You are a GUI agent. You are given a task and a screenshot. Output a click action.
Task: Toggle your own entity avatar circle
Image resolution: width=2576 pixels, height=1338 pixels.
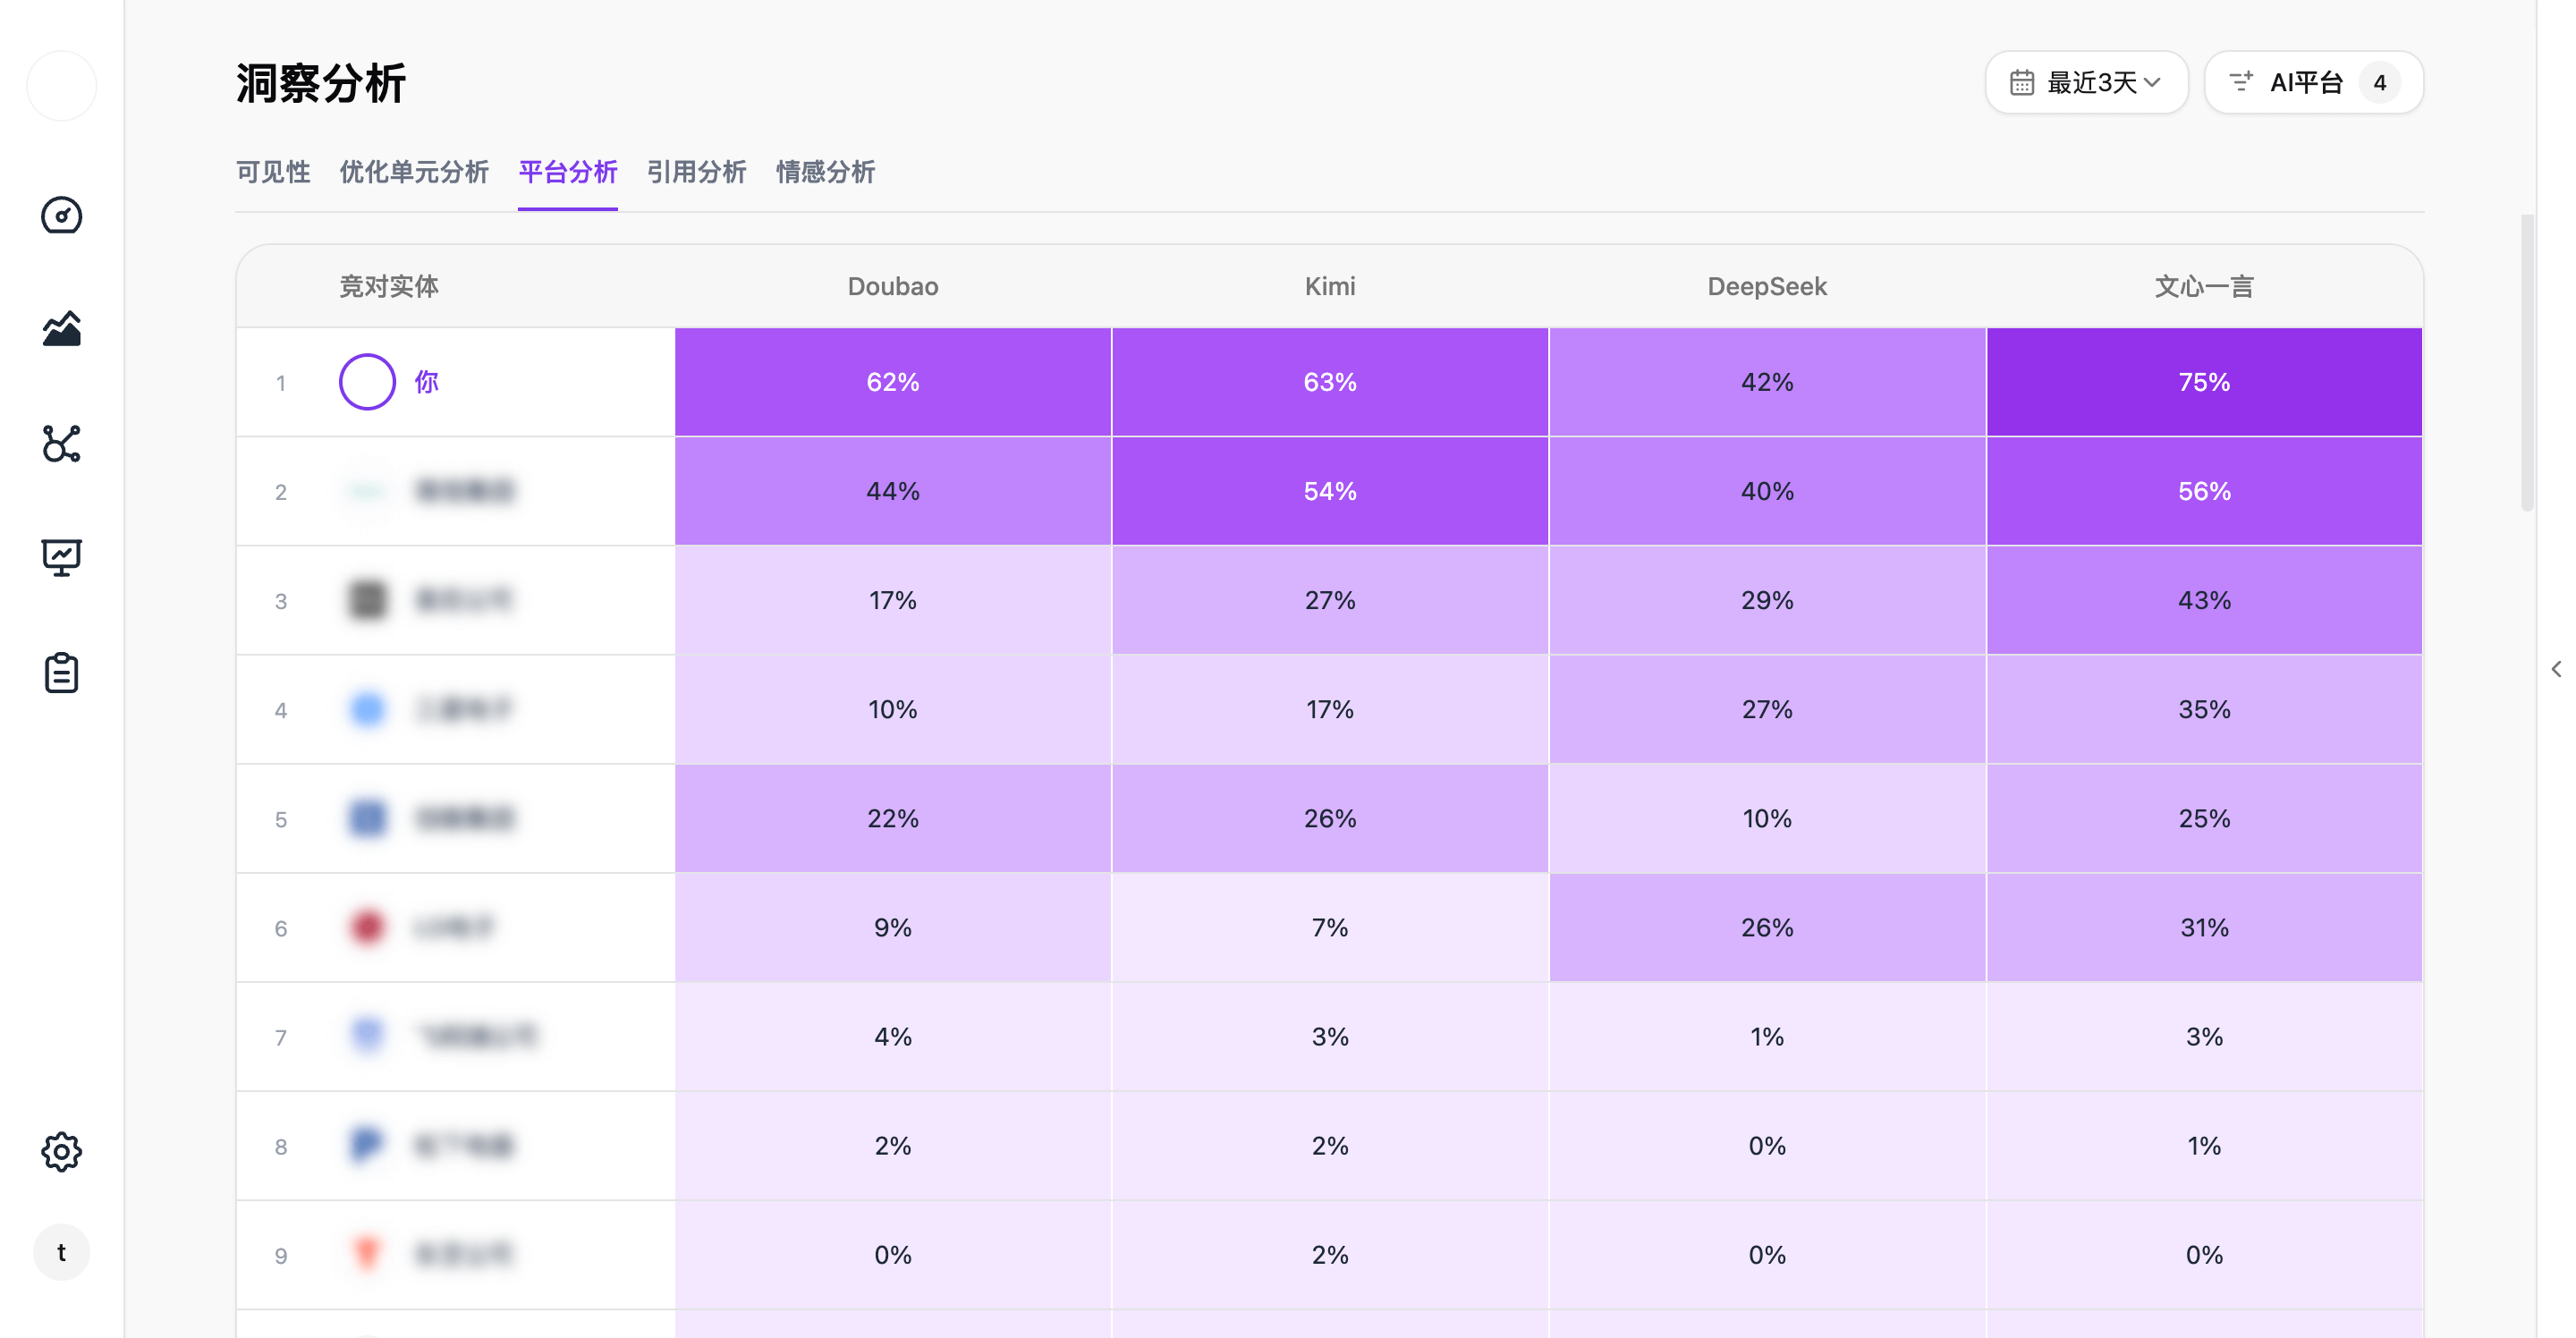click(366, 381)
